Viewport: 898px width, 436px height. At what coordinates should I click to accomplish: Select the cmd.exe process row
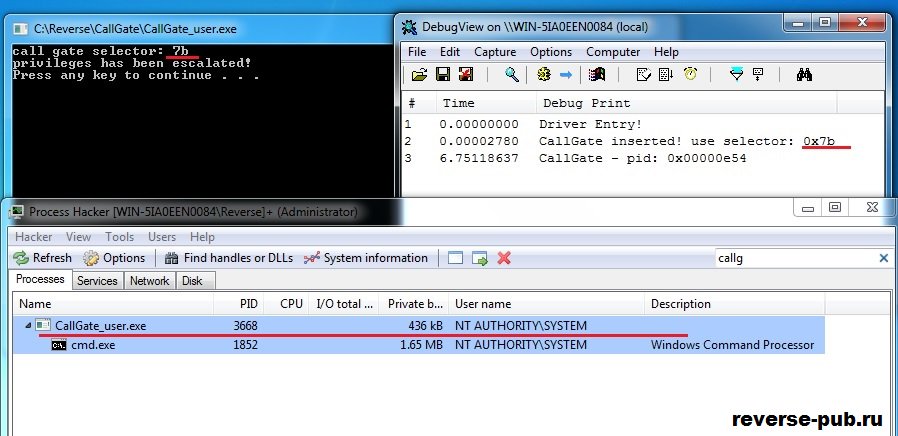click(x=419, y=345)
